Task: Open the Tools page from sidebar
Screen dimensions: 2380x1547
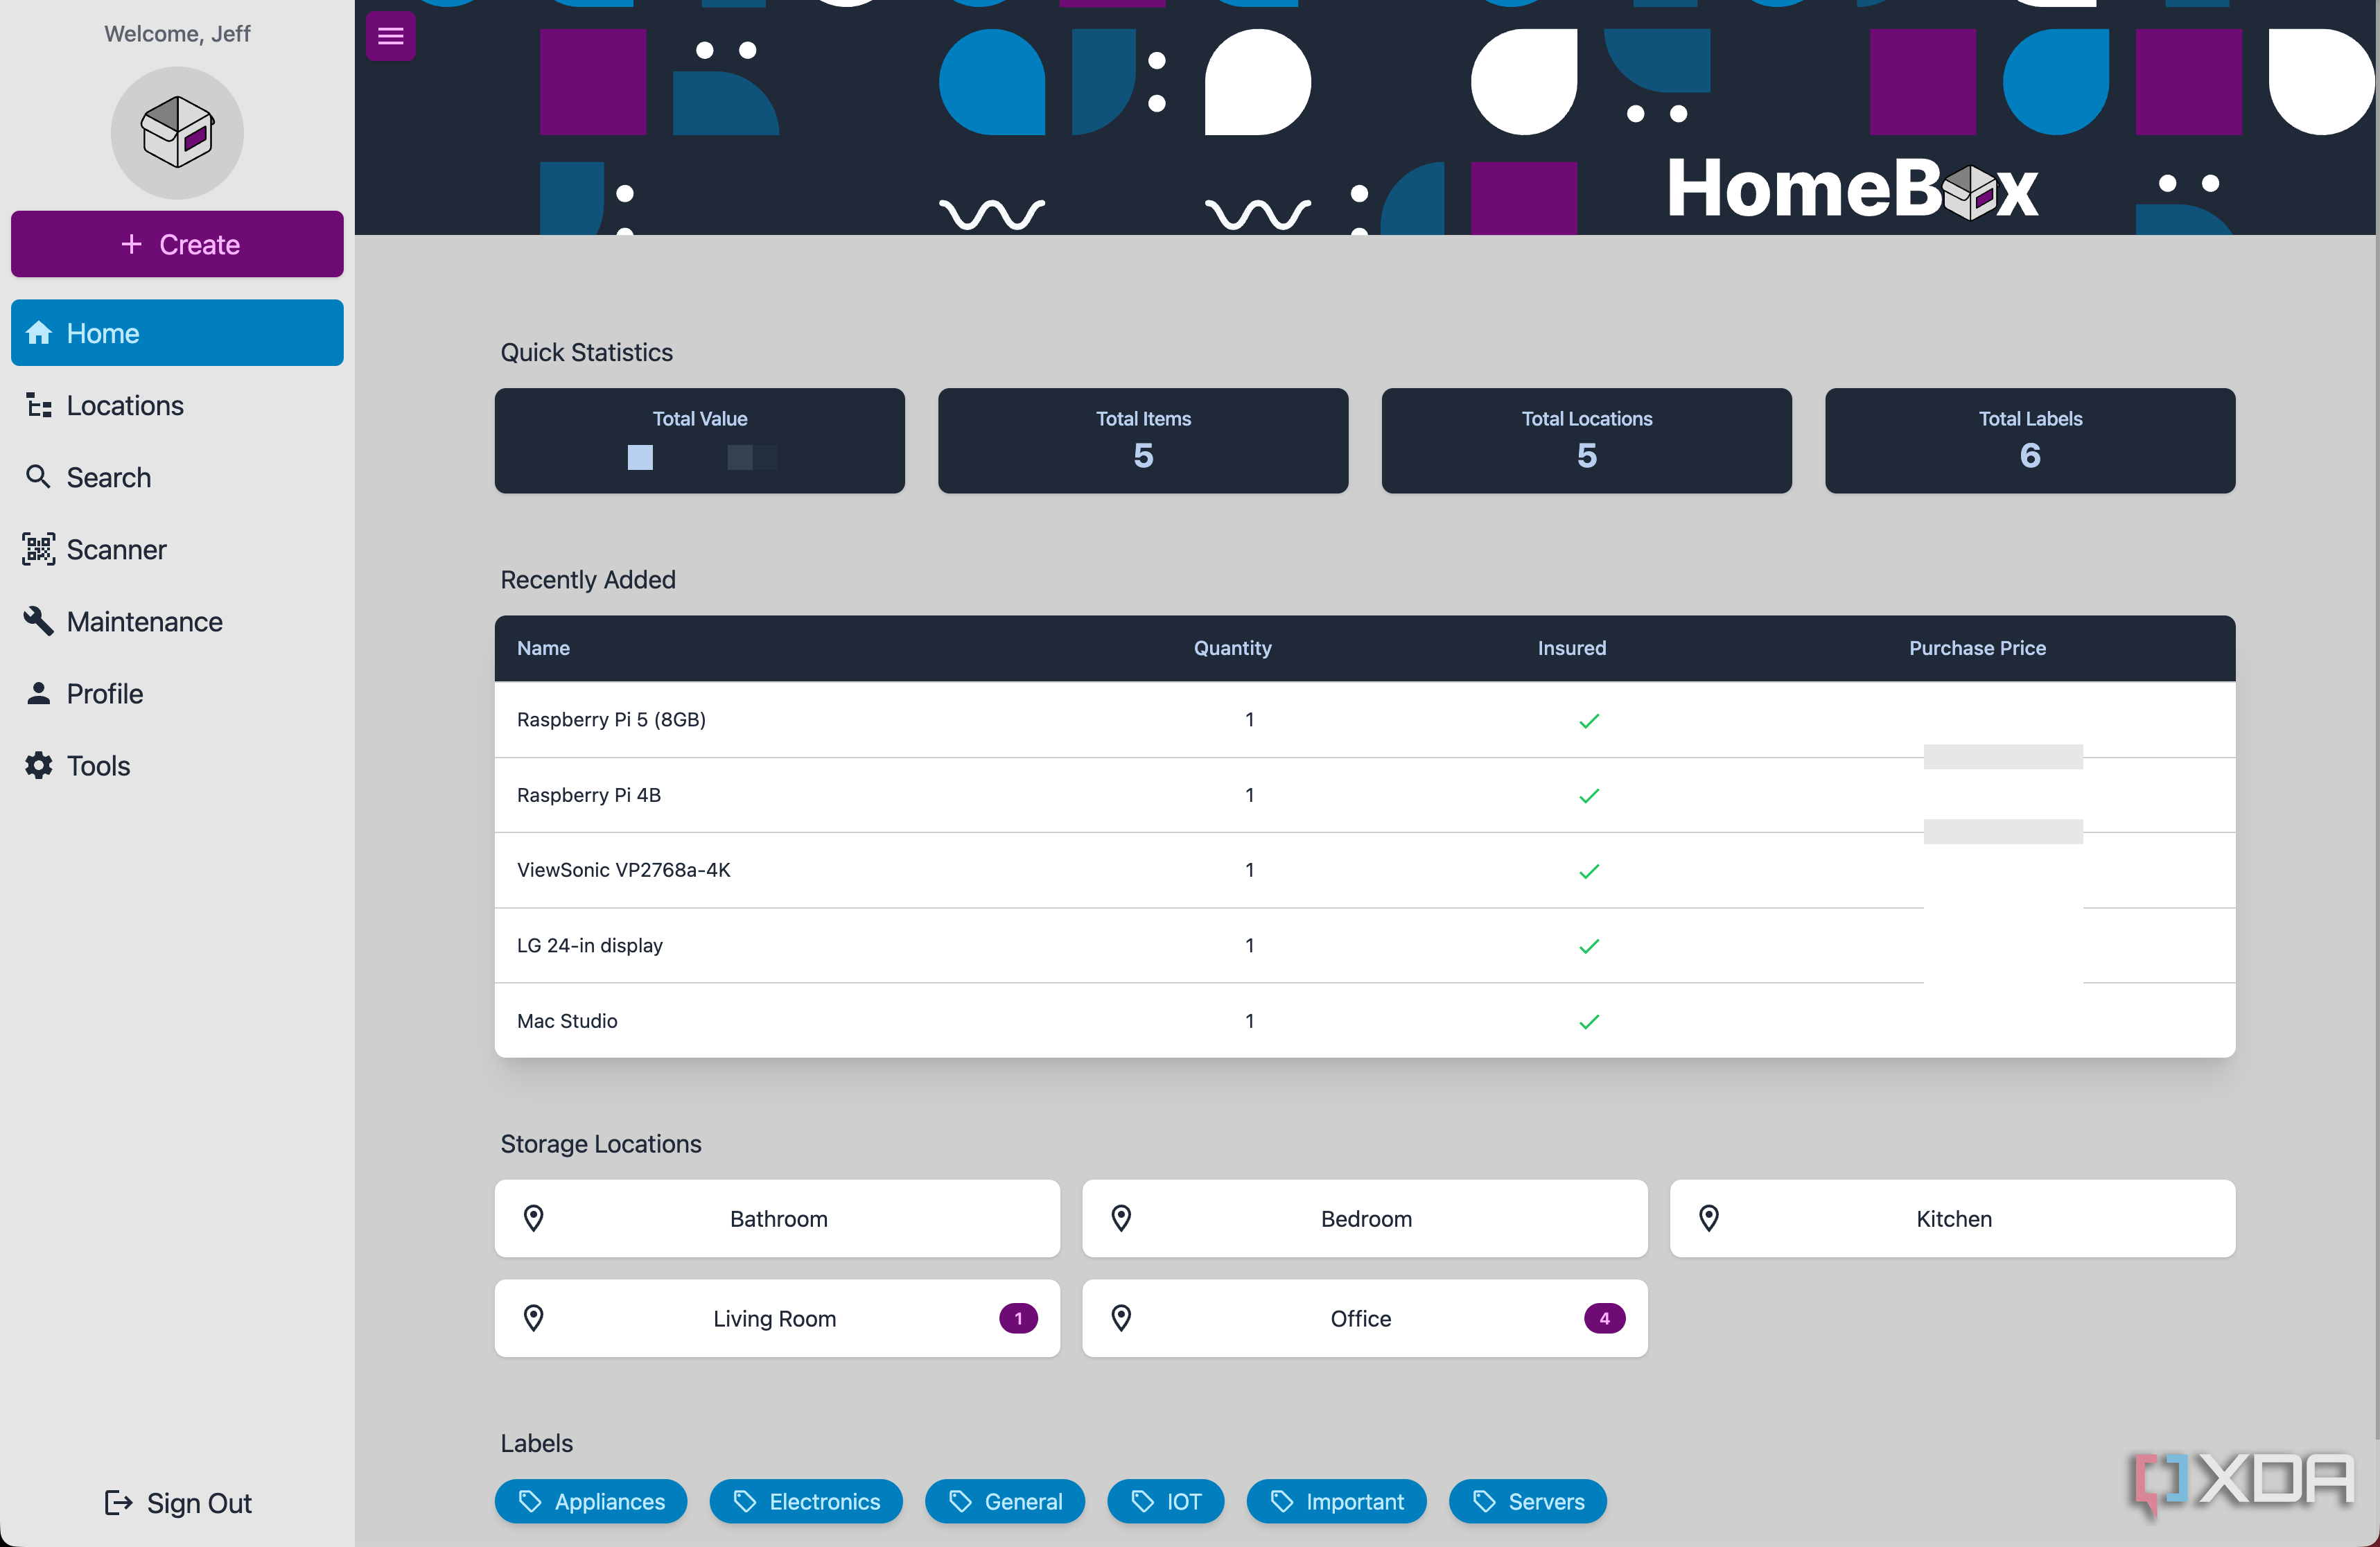Action: point(177,765)
